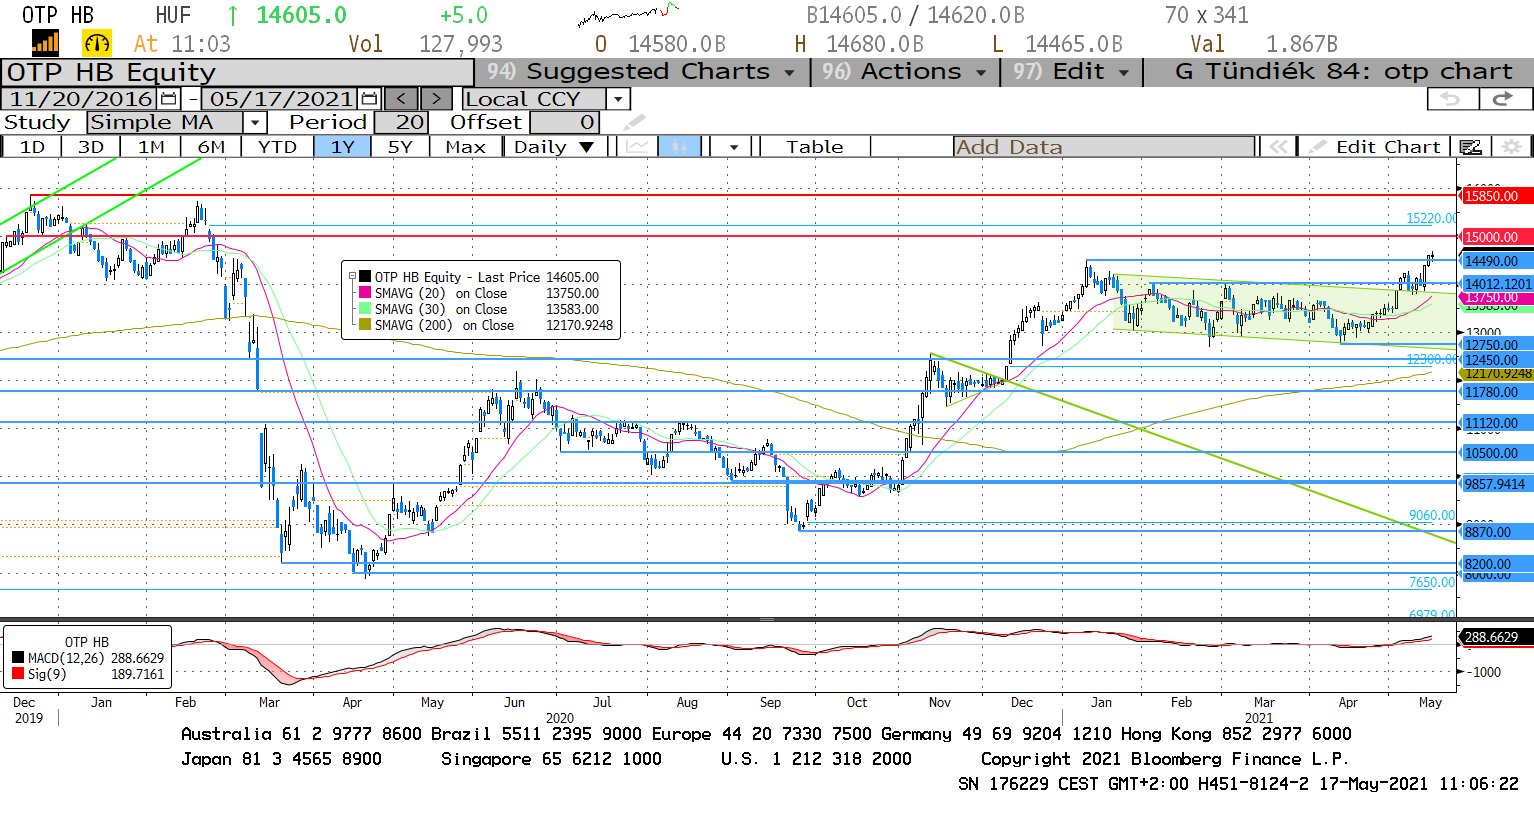
Task: Click the black Last Price legend swatch
Action: [x=365, y=277]
